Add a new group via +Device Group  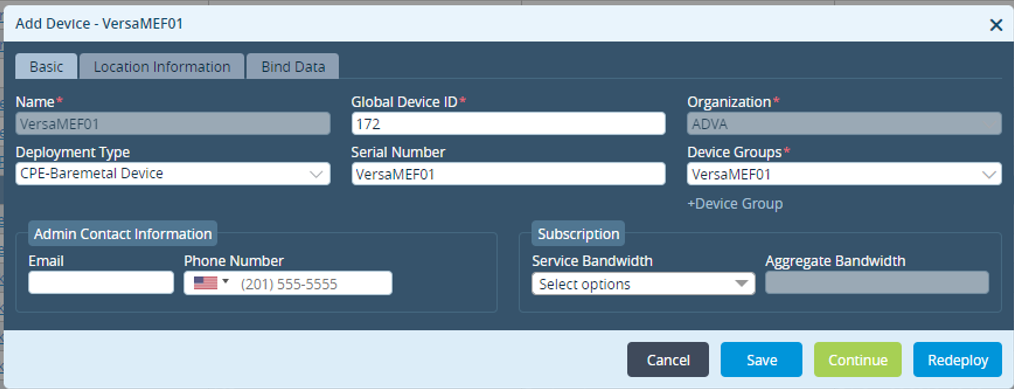(x=735, y=204)
